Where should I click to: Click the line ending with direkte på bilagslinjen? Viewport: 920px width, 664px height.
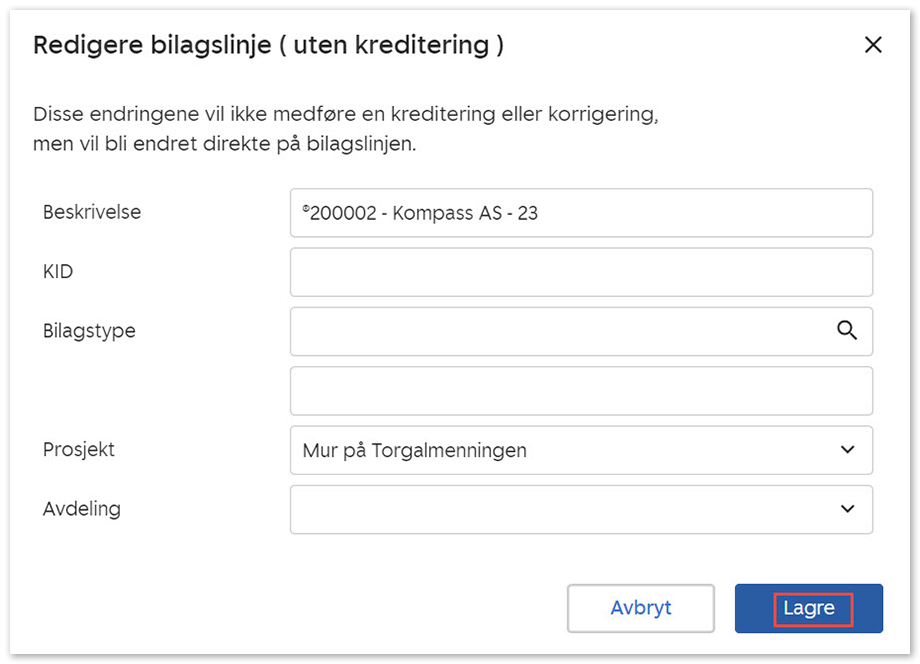[x=224, y=144]
